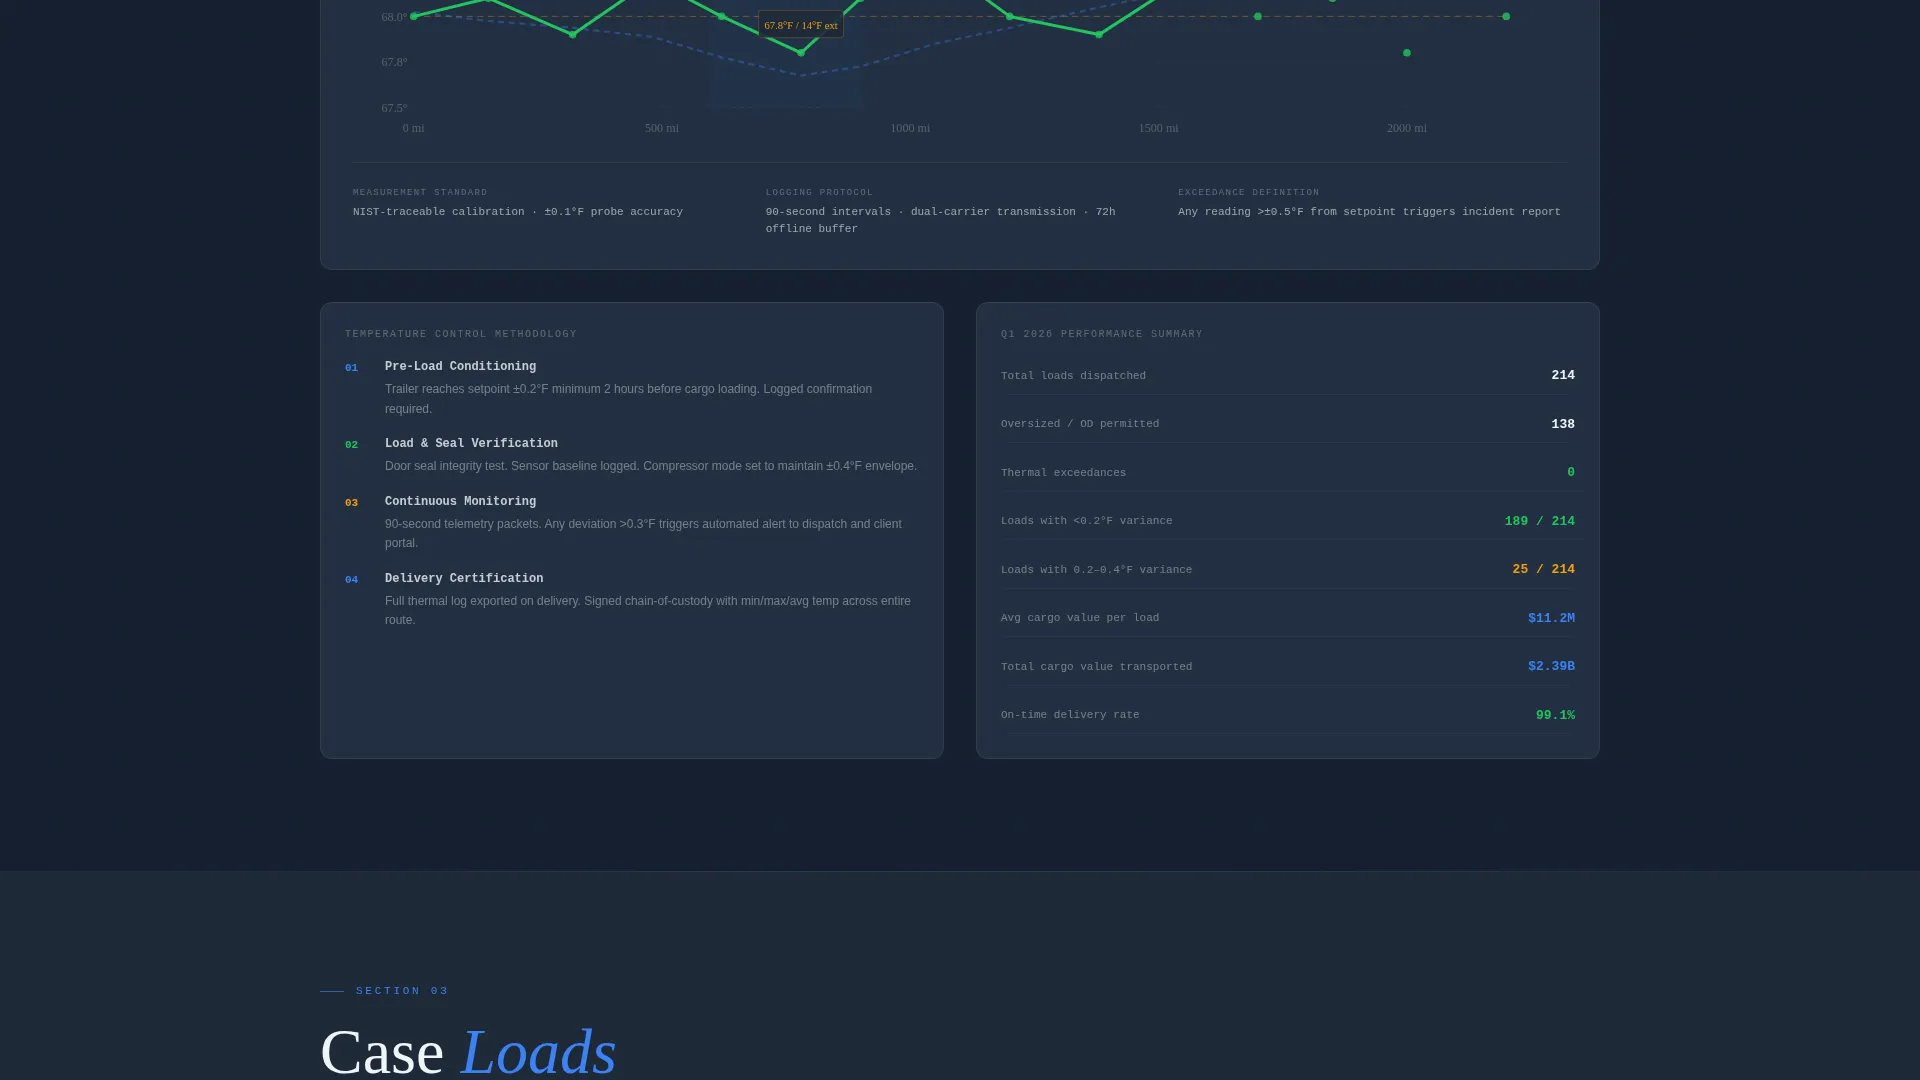Click the incident report exceedance description
The width and height of the screenshot is (1920, 1080).
pos(1369,212)
